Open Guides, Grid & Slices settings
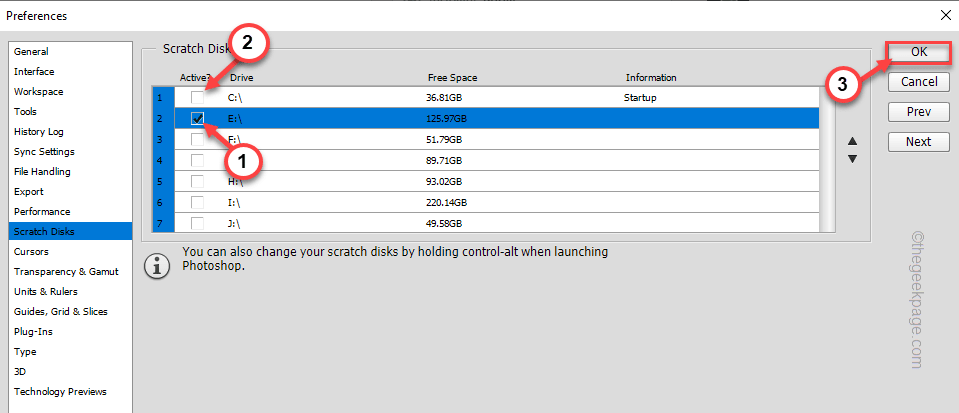The width and height of the screenshot is (959, 413). click(x=60, y=311)
